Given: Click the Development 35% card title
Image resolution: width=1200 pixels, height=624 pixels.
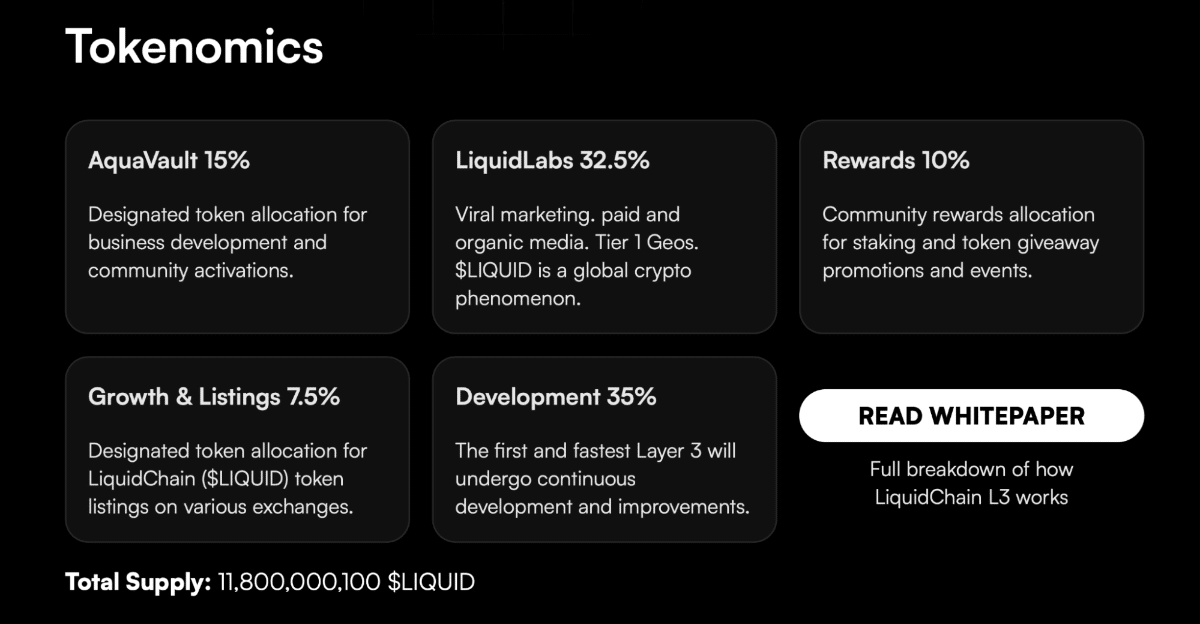Looking at the screenshot, I should click(x=556, y=396).
